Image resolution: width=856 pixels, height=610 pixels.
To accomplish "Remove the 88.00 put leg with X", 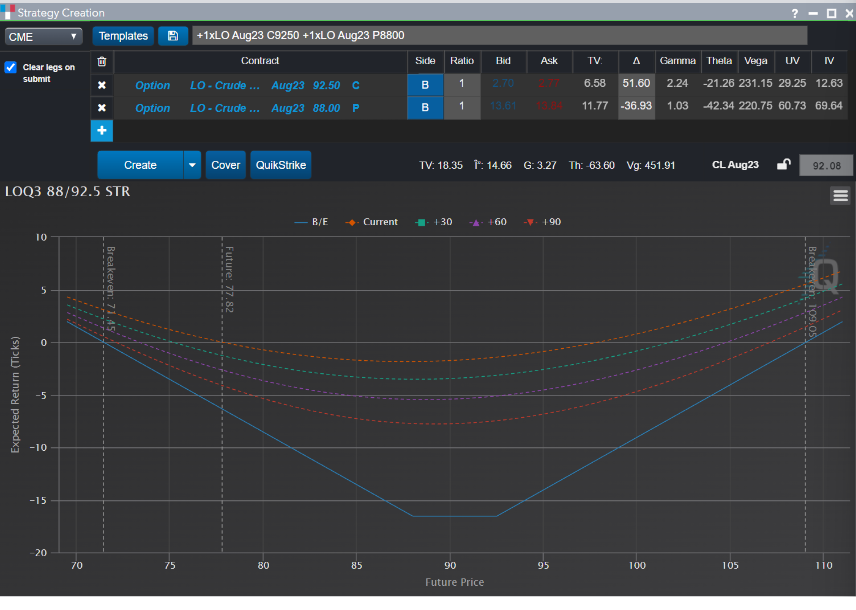I will (101, 108).
